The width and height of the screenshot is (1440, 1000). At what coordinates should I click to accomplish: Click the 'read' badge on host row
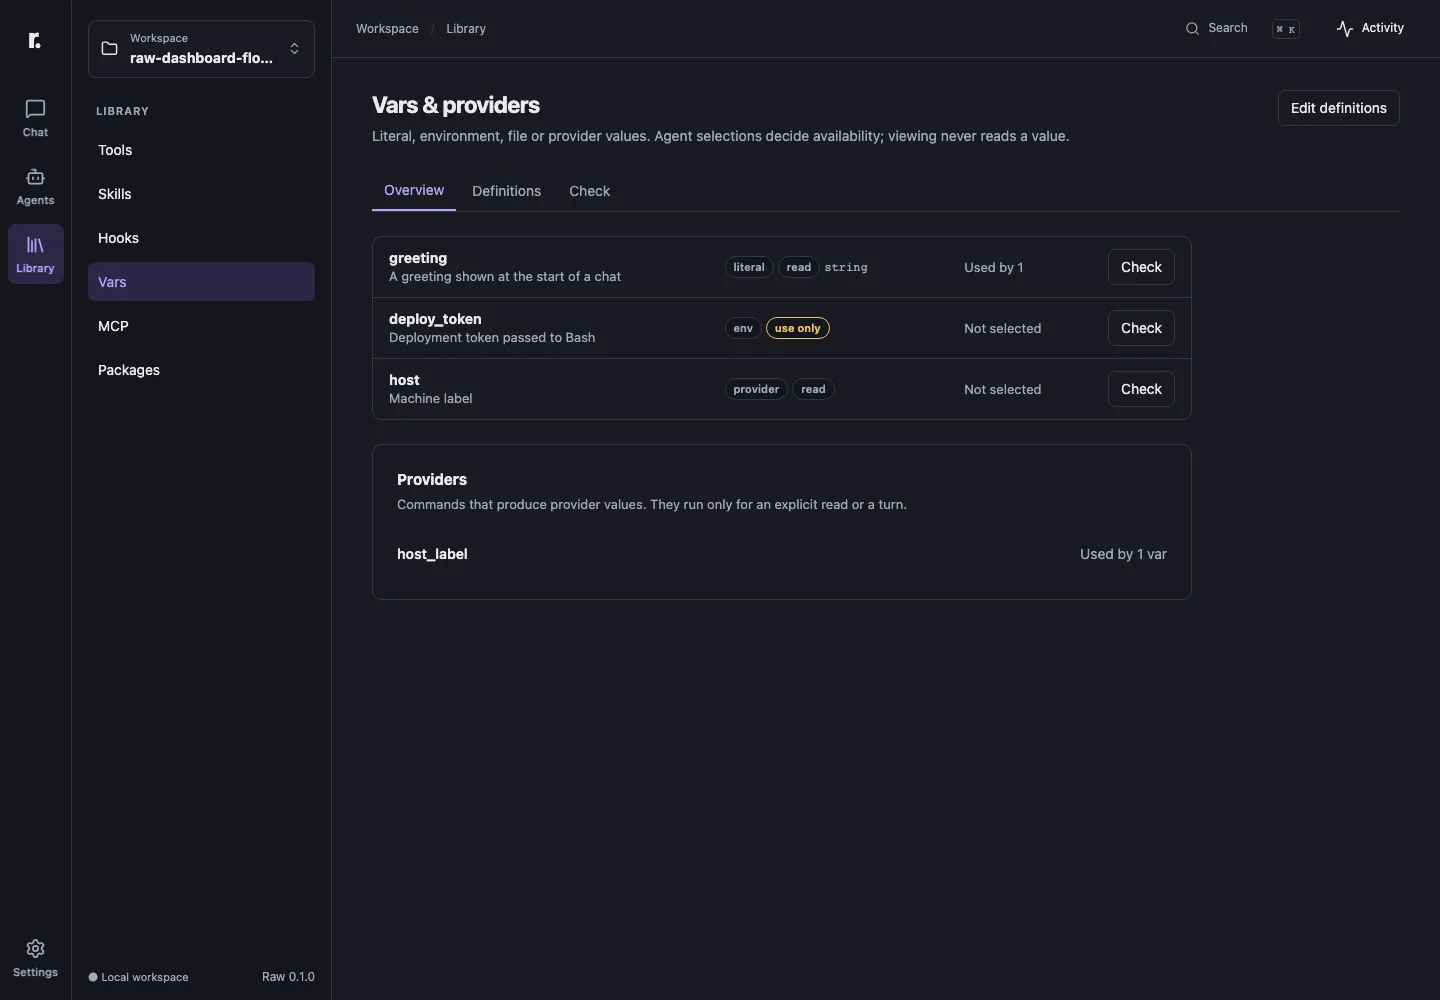[813, 389]
